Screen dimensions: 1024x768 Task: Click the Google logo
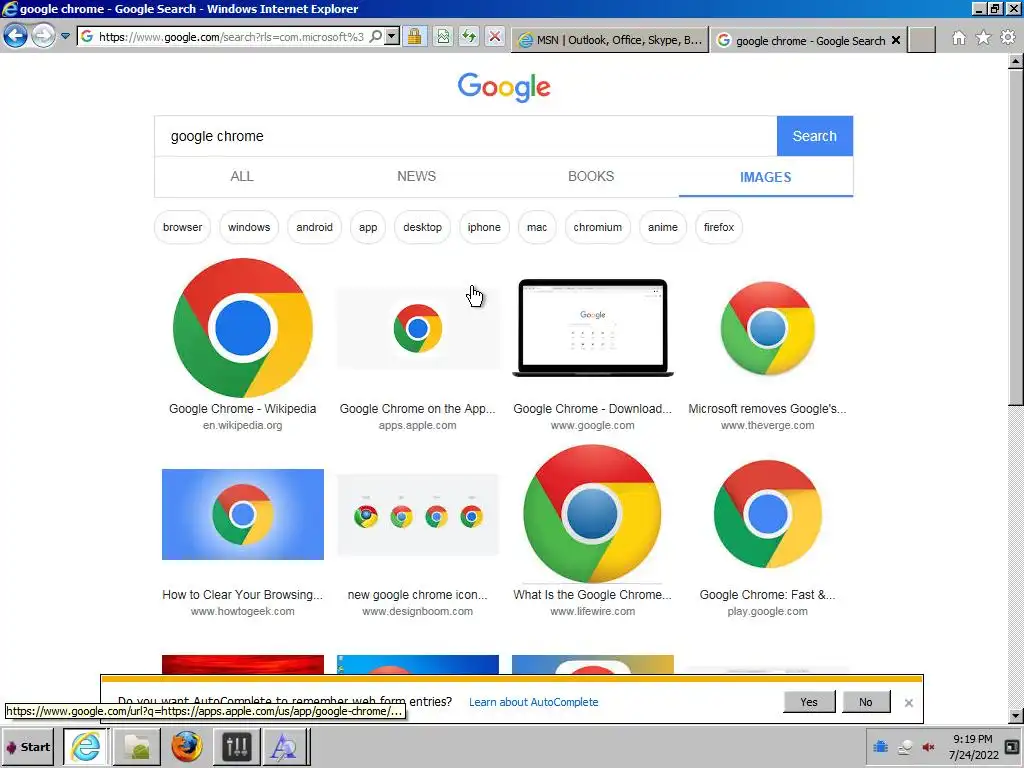(x=504, y=87)
